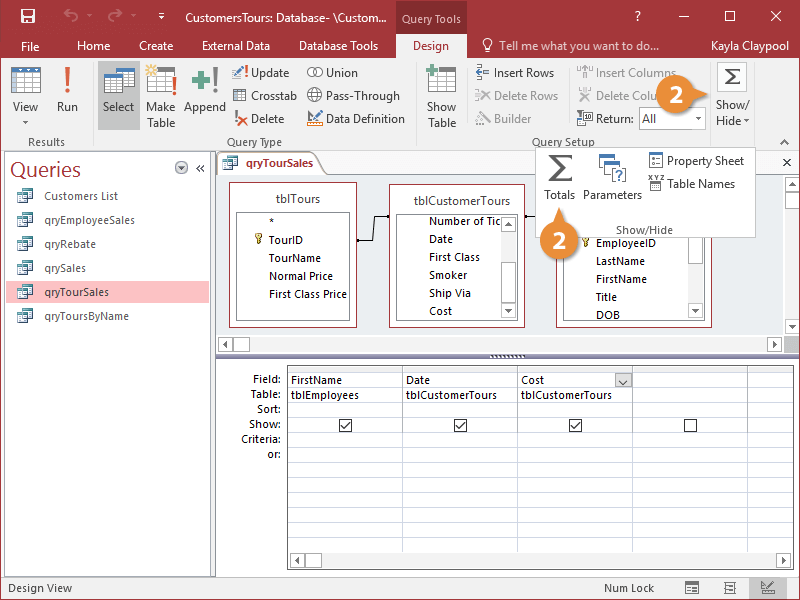Open the External Data ribbon tab
The image size is (800, 600).
pos(236,46)
